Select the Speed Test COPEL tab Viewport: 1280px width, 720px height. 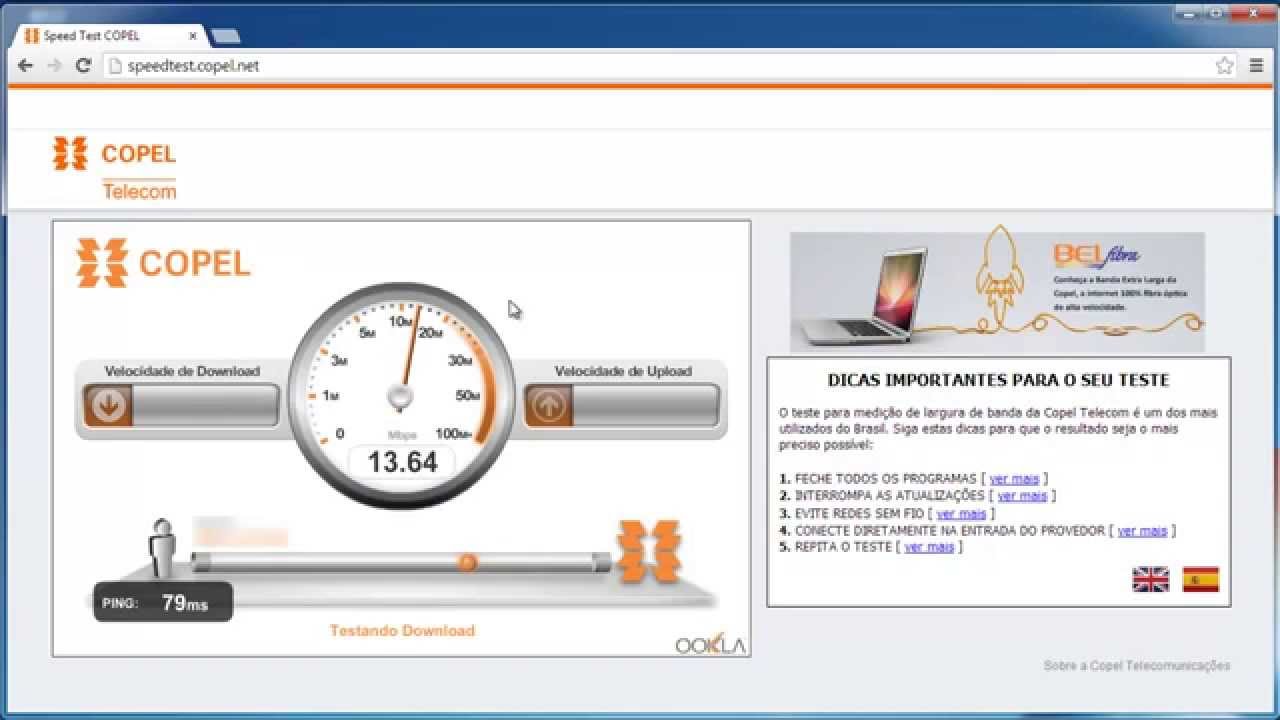coord(109,36)
